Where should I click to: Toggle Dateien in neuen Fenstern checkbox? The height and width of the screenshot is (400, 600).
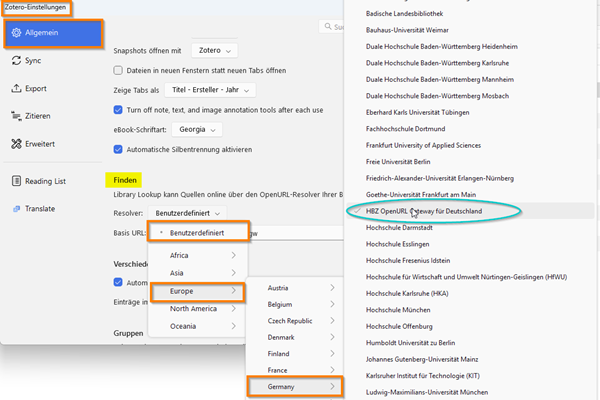(118, 70)
